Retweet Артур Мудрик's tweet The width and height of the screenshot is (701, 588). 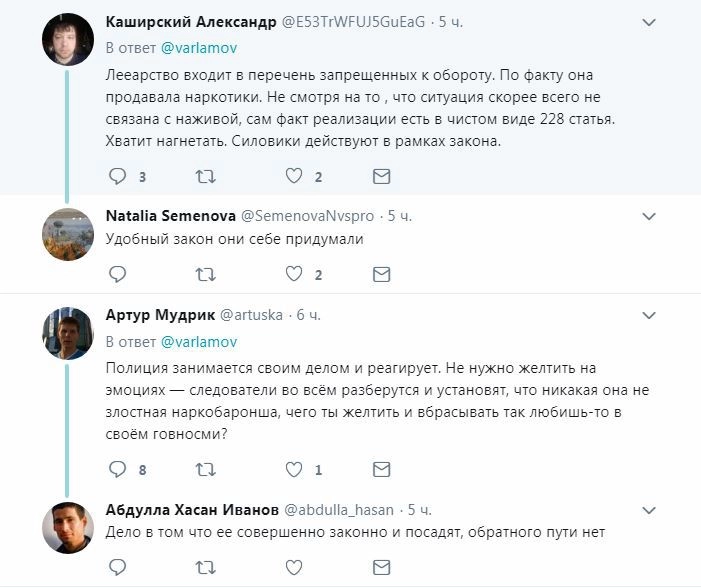click(x=205, y=469)
